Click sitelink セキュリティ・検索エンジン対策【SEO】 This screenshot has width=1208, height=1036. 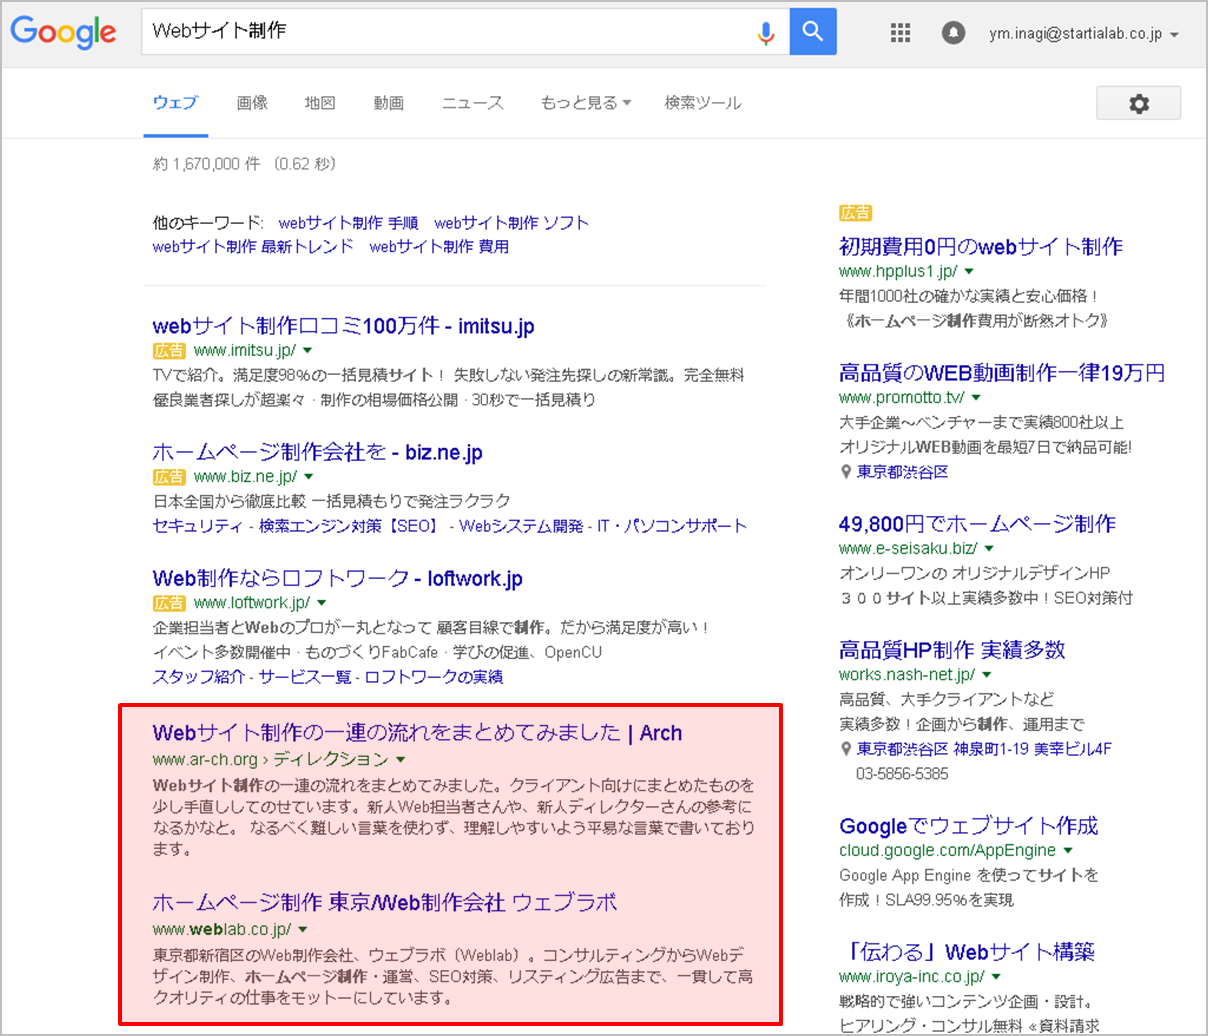tap(297, 526)
